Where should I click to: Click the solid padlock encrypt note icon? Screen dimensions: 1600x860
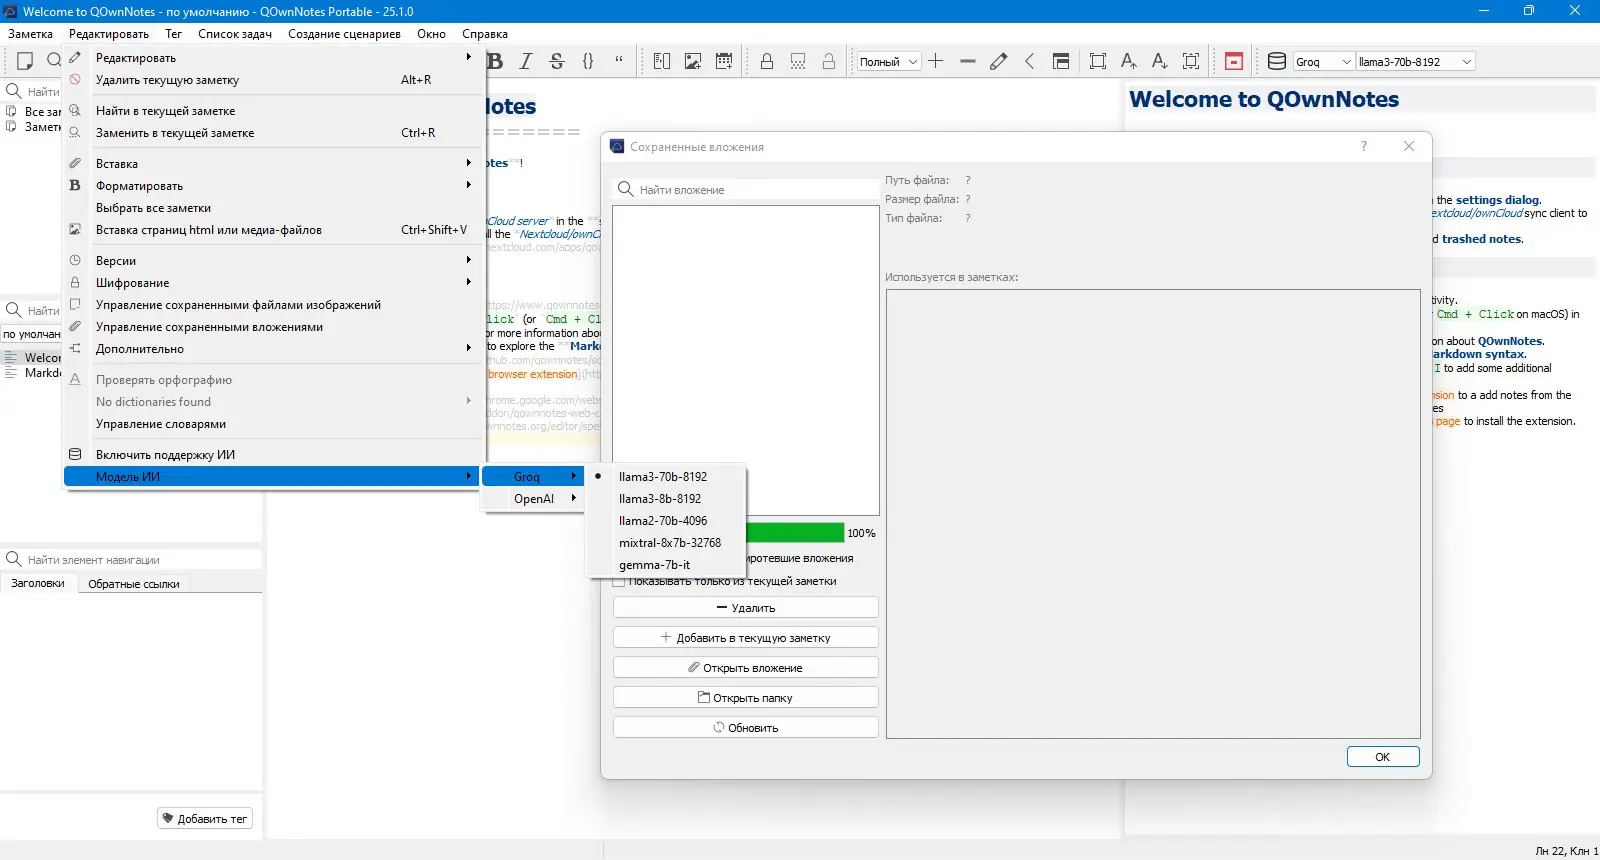(x=767, y=61)
